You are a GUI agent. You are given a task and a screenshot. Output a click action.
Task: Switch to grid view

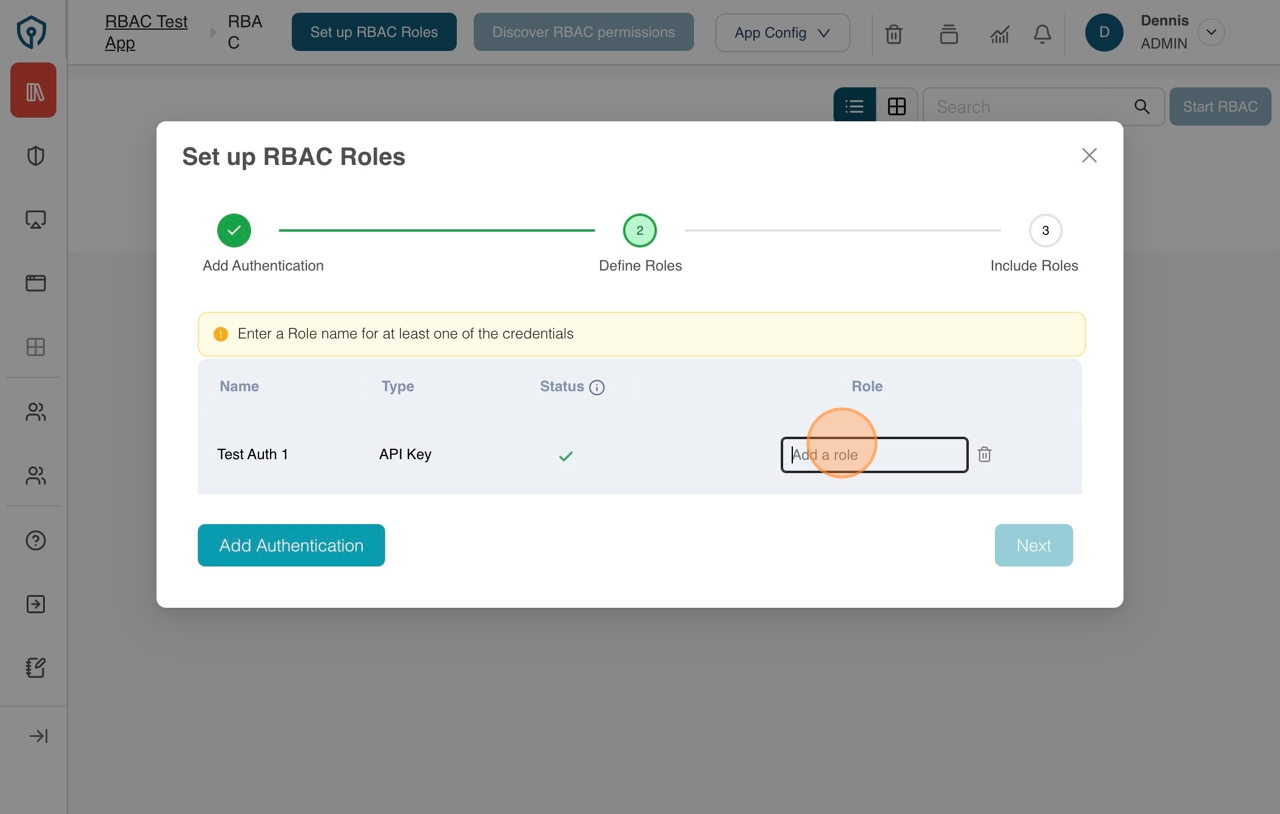[x=897, y=105]
